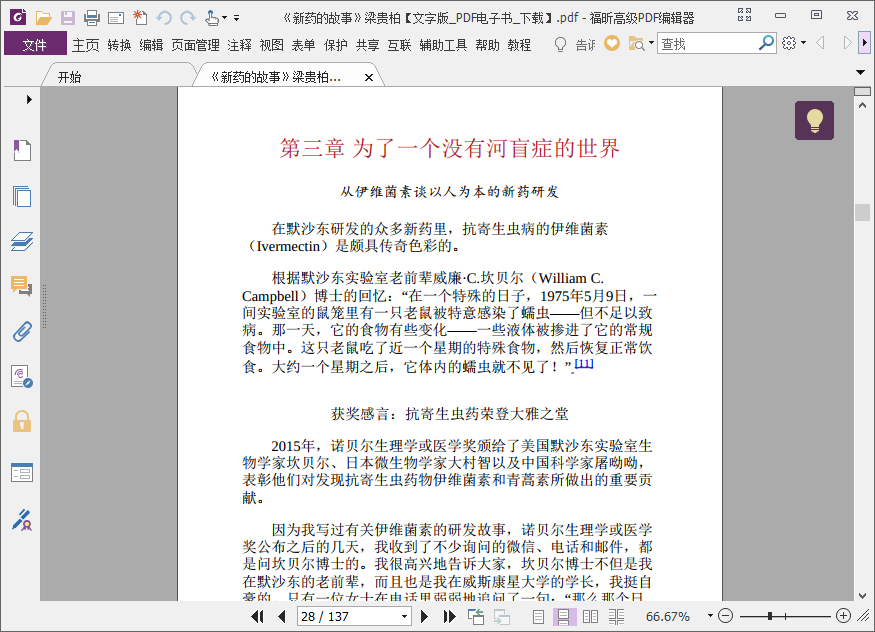Image resolution: width=875 pixels, height=632 pixels.
Task: Open the document tab list dropdown arrow
Action: (860, 73)
